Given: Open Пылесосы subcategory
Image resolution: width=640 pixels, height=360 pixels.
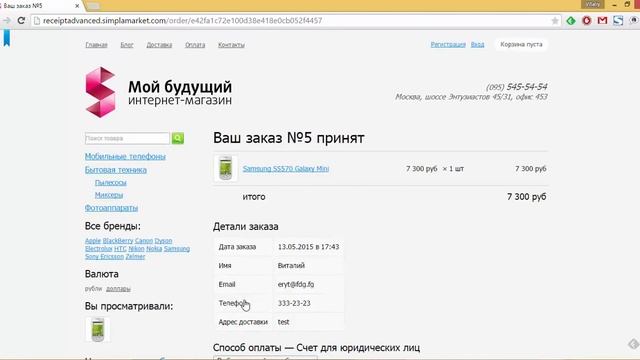Looking at the screenshot, I should point(111,182).
